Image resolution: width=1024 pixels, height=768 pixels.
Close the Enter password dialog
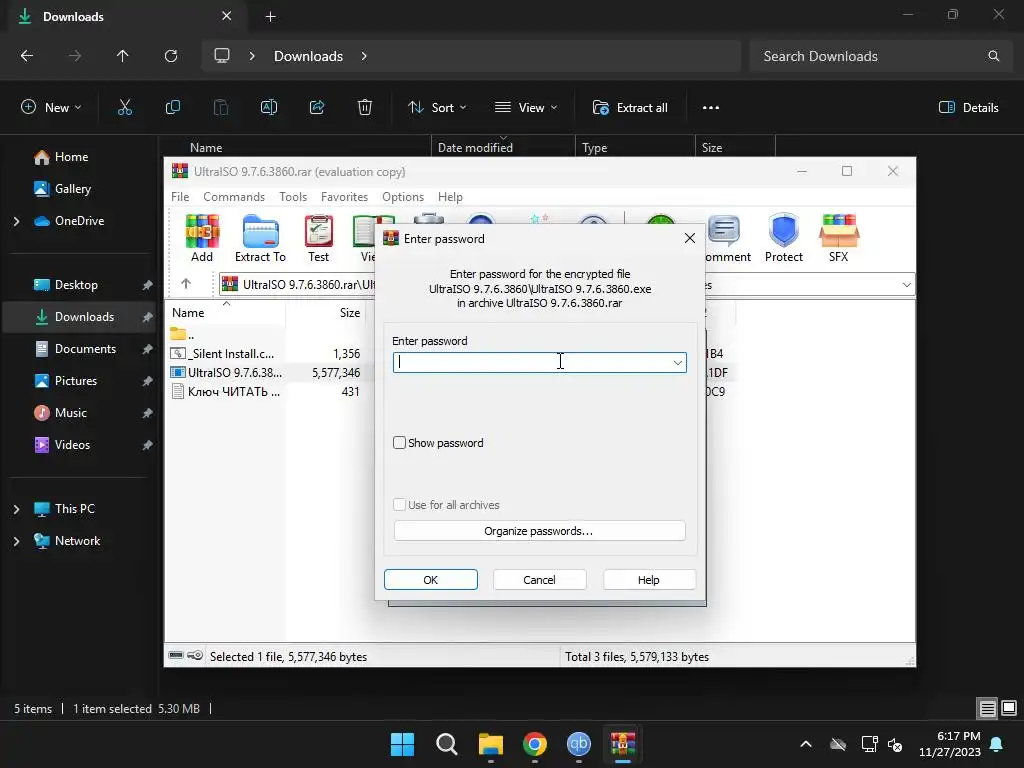tap(690, 238)
